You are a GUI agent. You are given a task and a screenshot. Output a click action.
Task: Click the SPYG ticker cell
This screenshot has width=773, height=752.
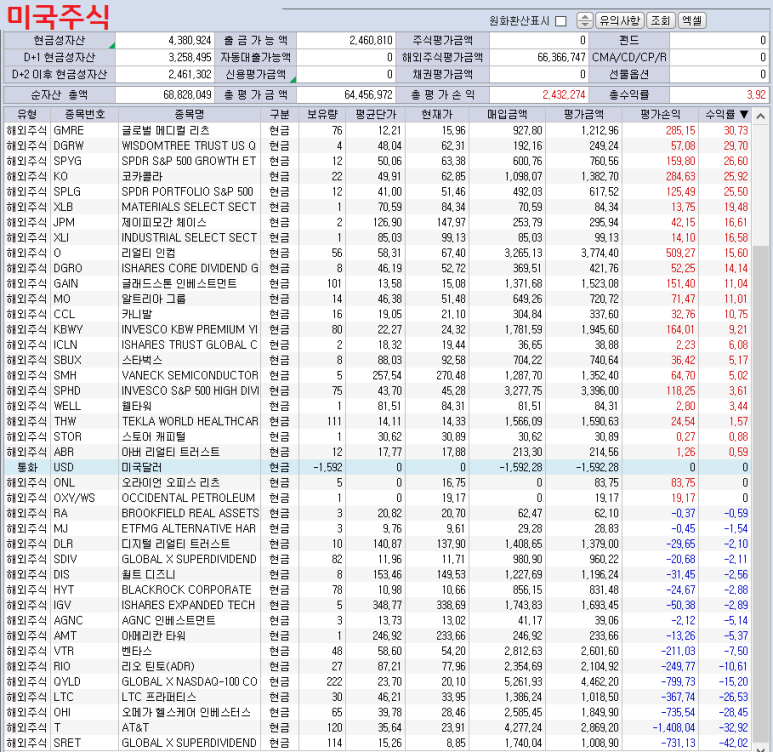tap(84, 161)
